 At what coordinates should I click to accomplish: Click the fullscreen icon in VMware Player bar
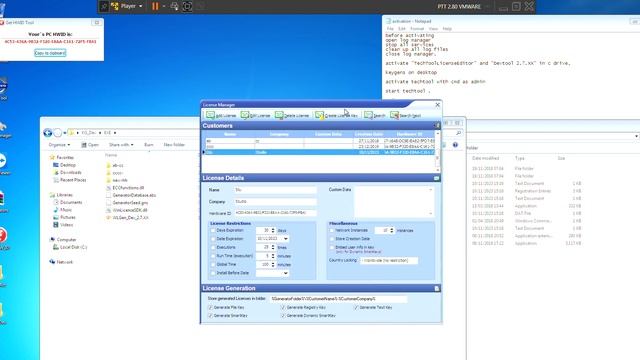click(x=187, y=6)
